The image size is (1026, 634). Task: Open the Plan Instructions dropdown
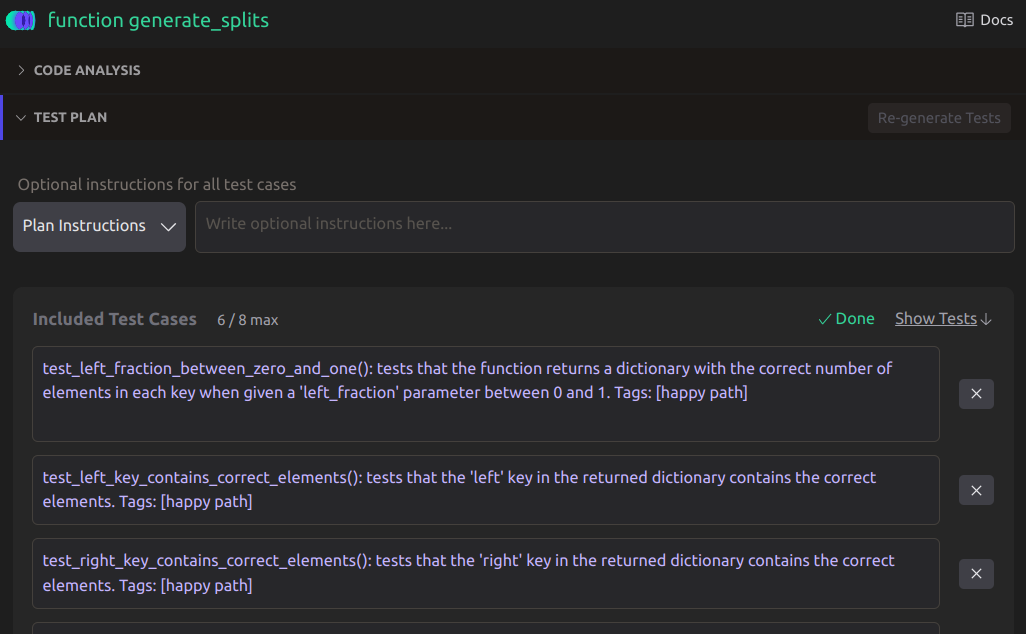(99, 226)
